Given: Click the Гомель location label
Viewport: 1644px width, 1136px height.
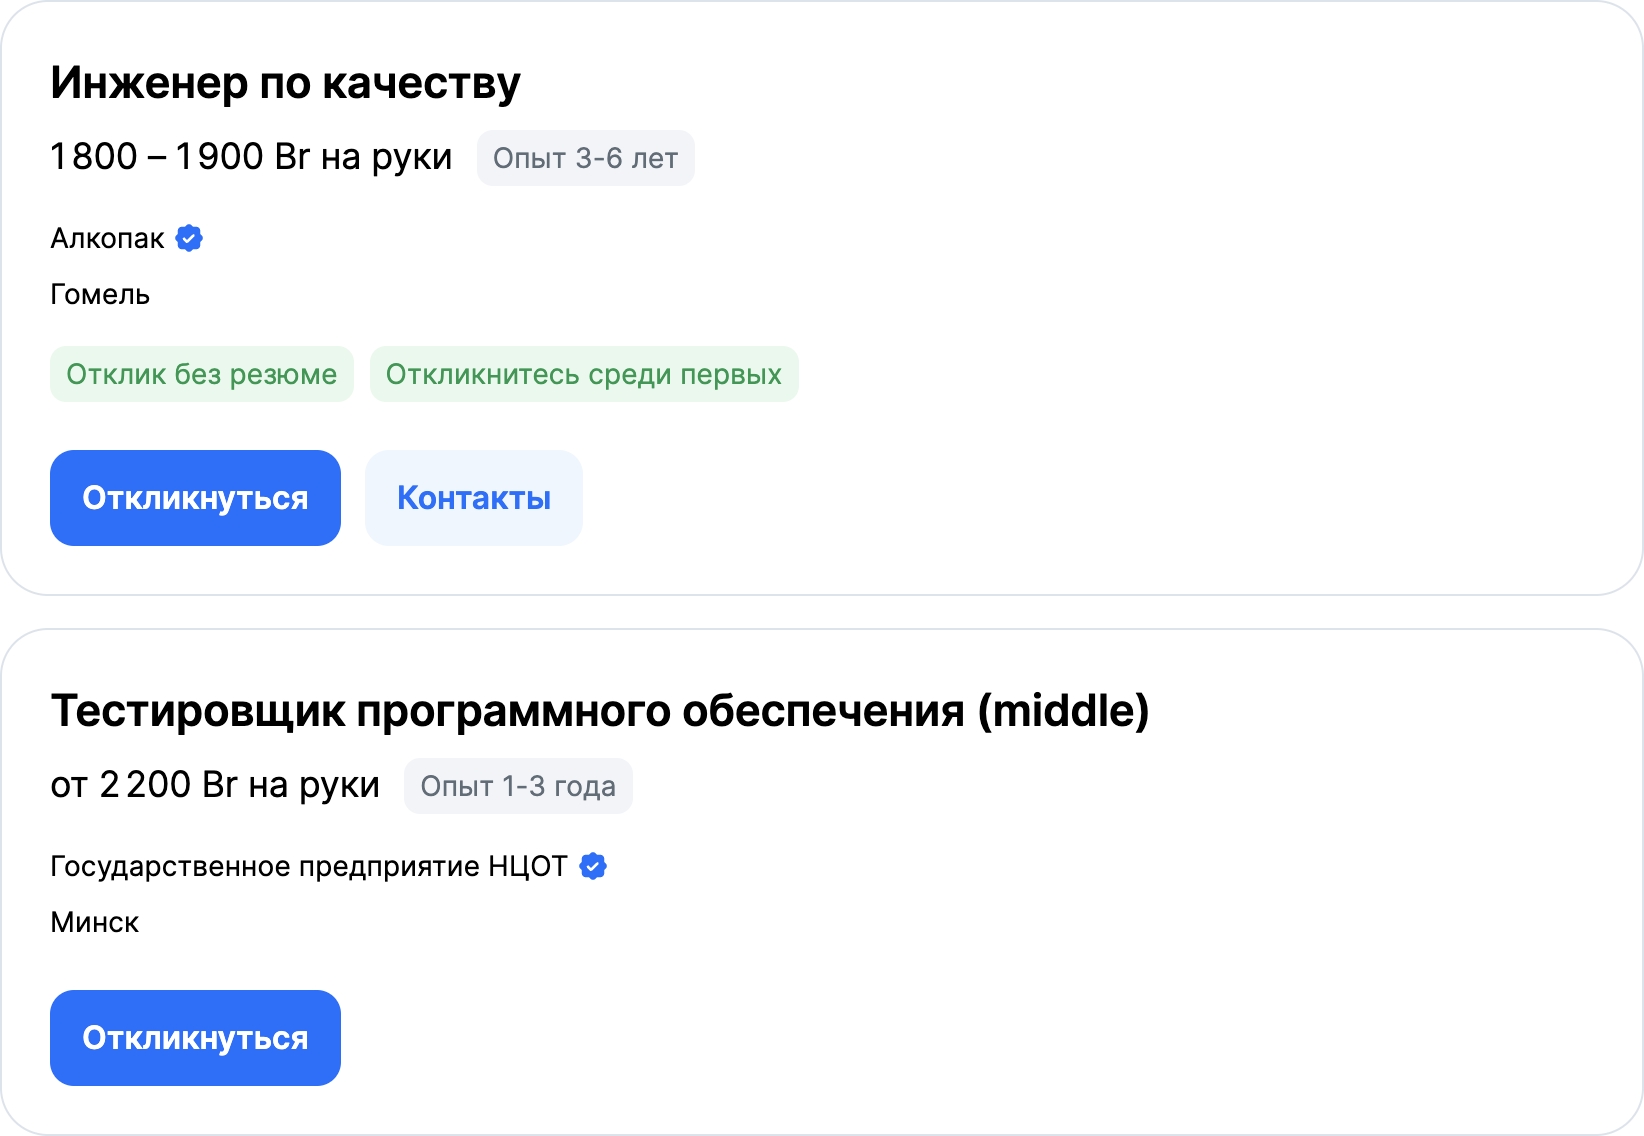Looking at the screenshot, I should [x=100, y=294].
